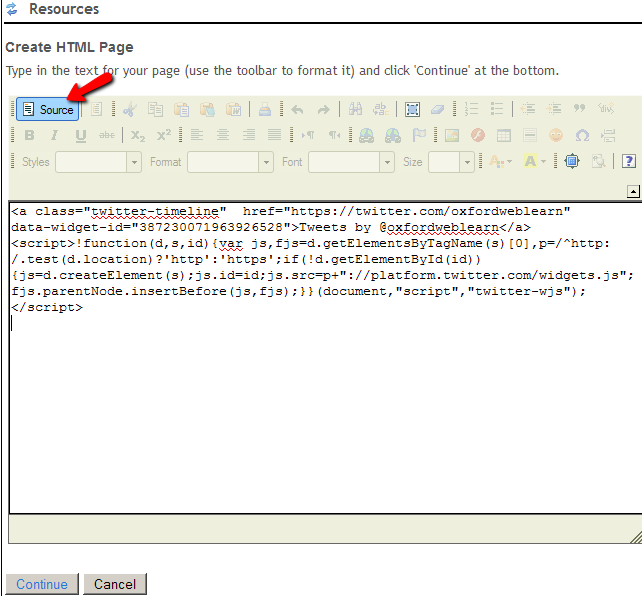Click the Insert Image icon
This screenshot has width=642, height=596.
pyautogui.click(x=452, y=136)
